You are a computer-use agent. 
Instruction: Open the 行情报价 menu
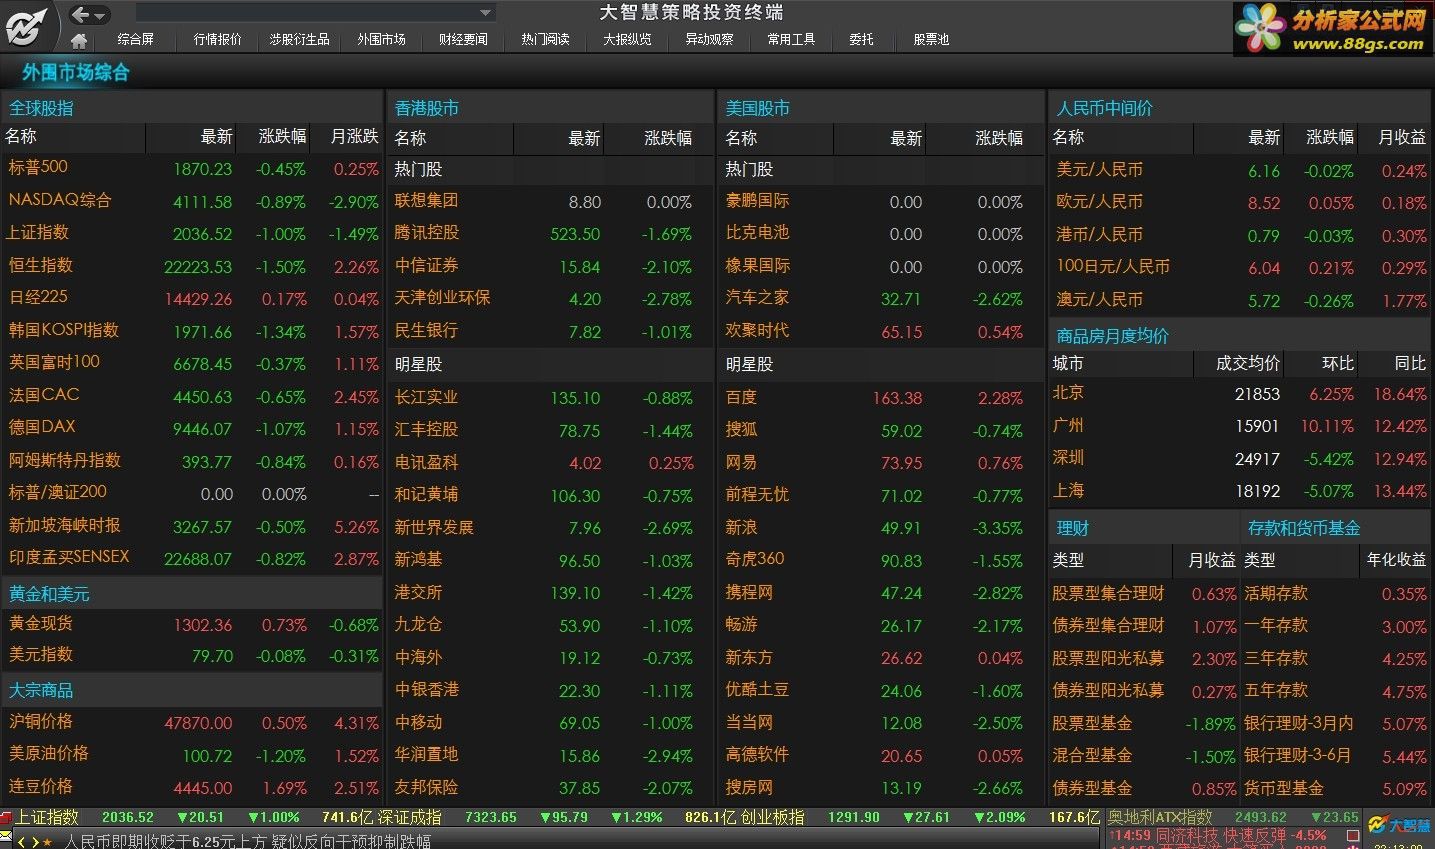pyautogui.click(x=217, y=40)
